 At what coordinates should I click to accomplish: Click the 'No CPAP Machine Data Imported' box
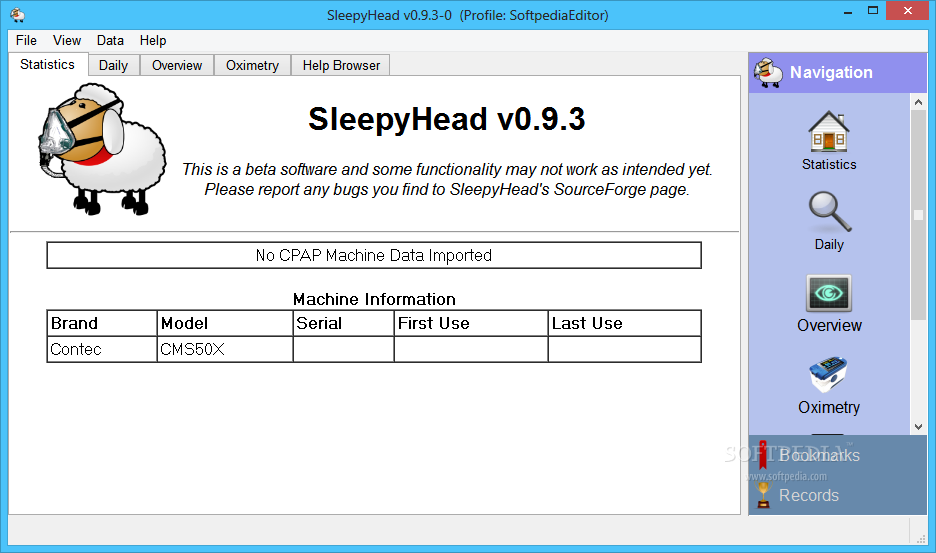(374, 256)
